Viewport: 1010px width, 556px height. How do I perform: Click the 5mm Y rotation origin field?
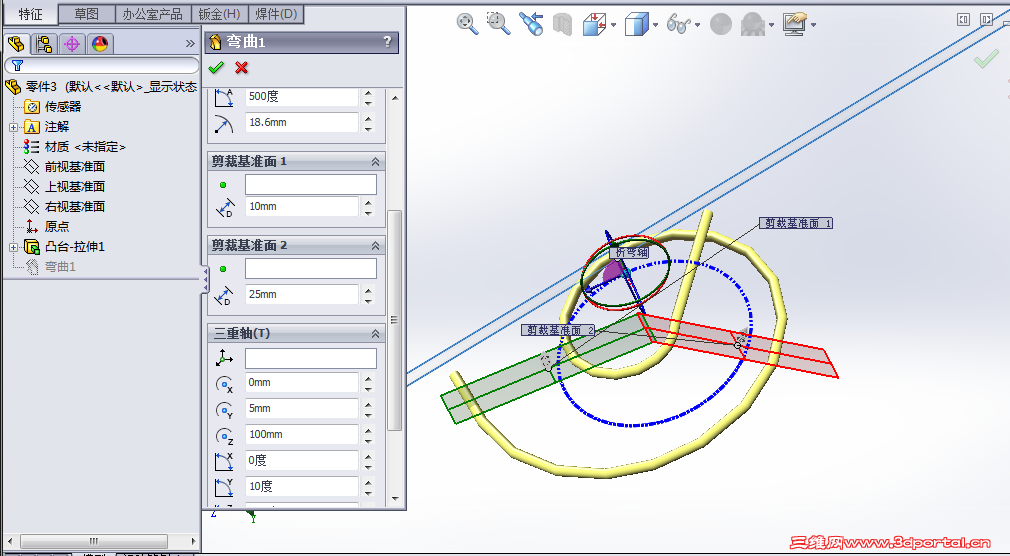(301, 408)
